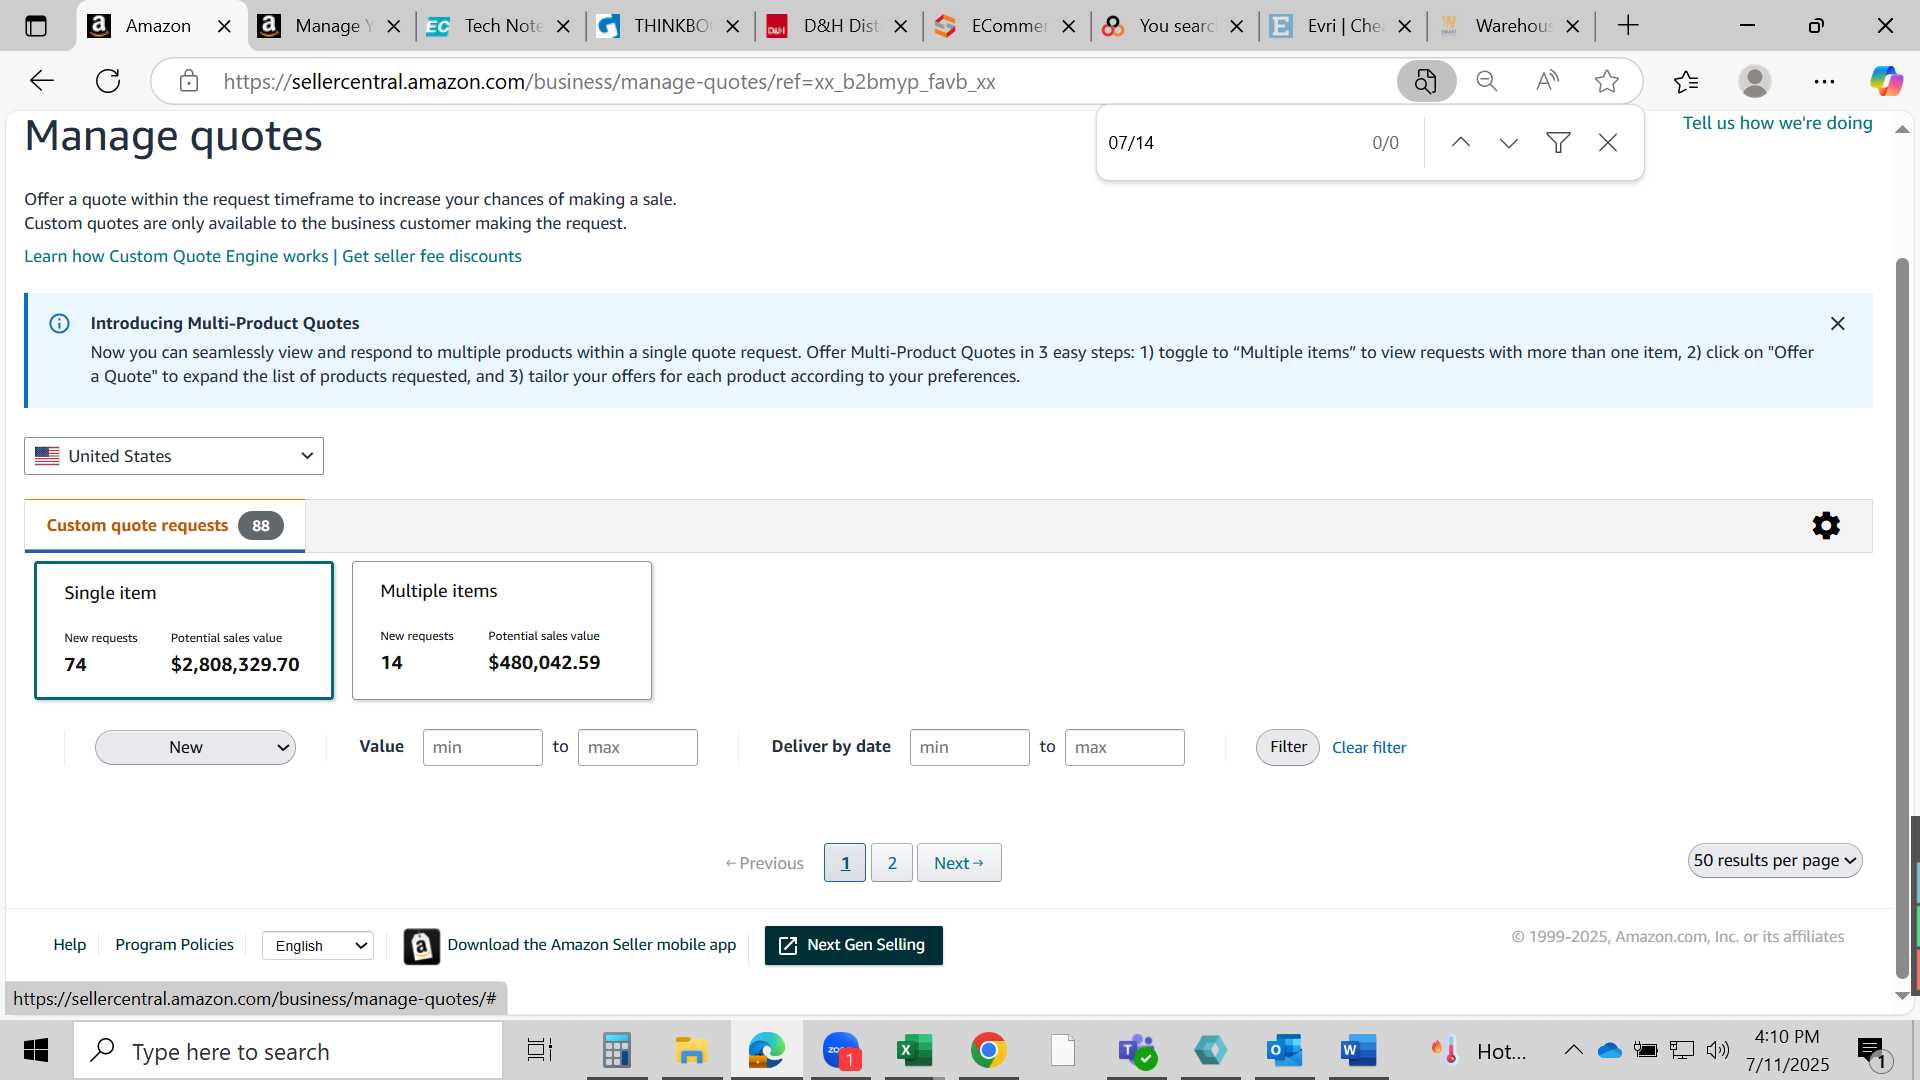Viewport: 1920px width, 1080px height.
Task: Click the Clear filter link
Action: pyautogui.click(x=1369, y=748)
